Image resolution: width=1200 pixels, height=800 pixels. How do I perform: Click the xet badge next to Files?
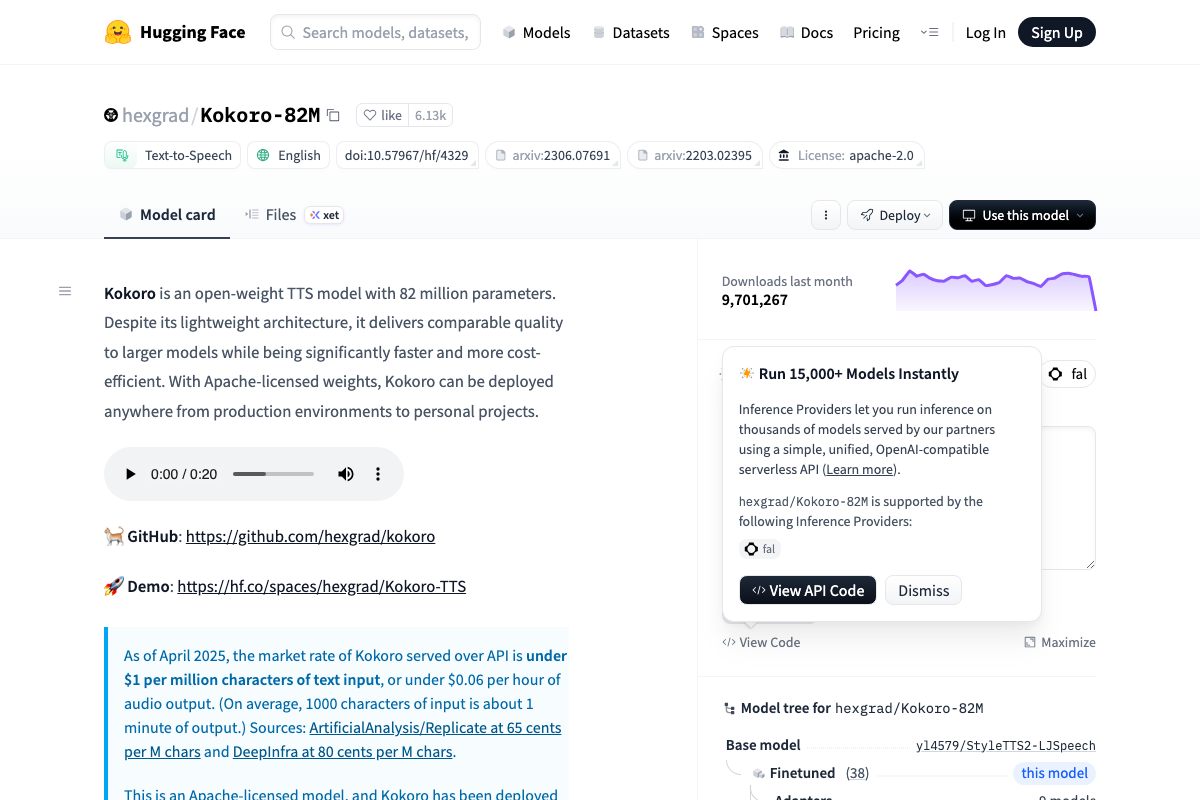pyautogui.click(x=324, y=215)
